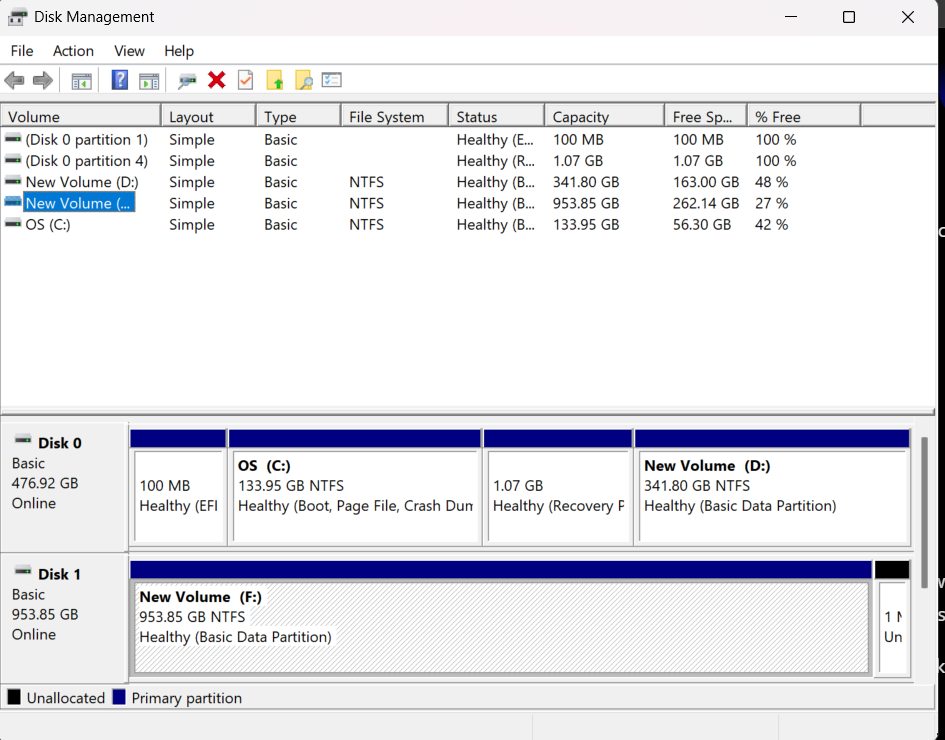Click the Disk 0 label panel
The height and width of the screenshot is (740, 945).
(x=64, y=486)
